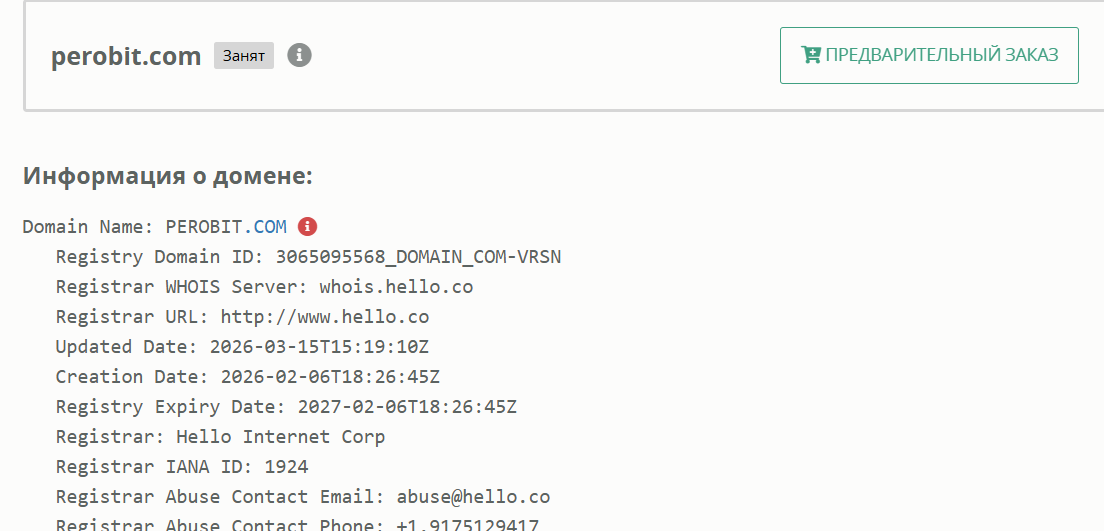1104x531 pixels.
Task: Click the gray info icon beside Занят
Action: (299, 55)
